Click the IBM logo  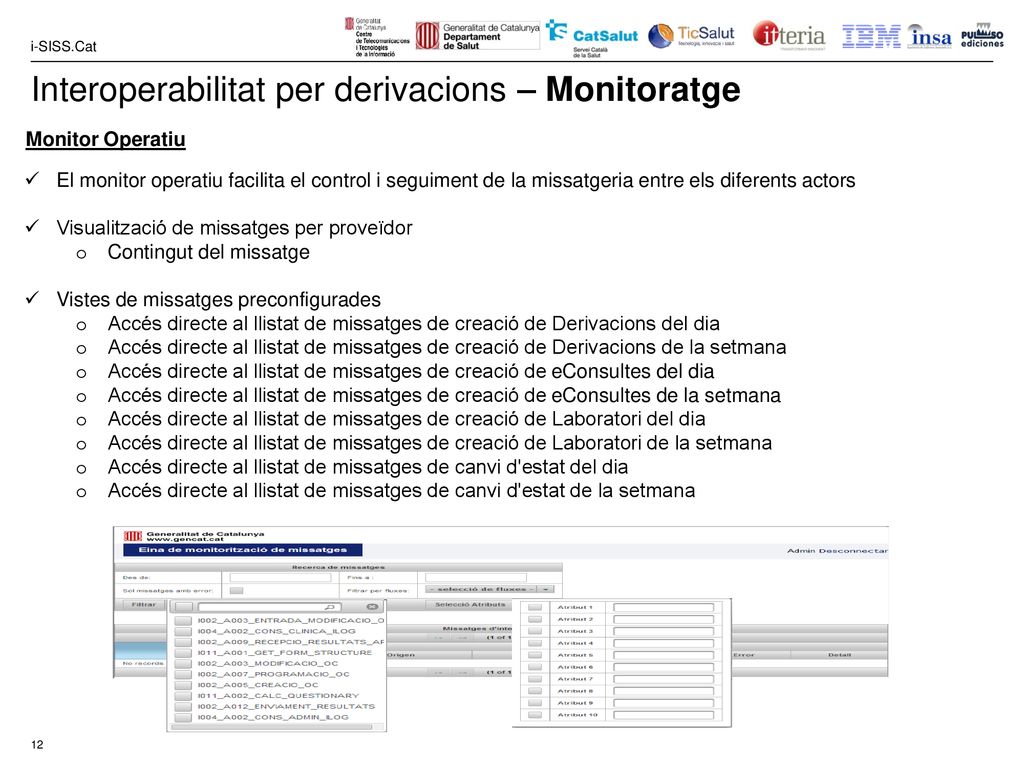(871, 36)
